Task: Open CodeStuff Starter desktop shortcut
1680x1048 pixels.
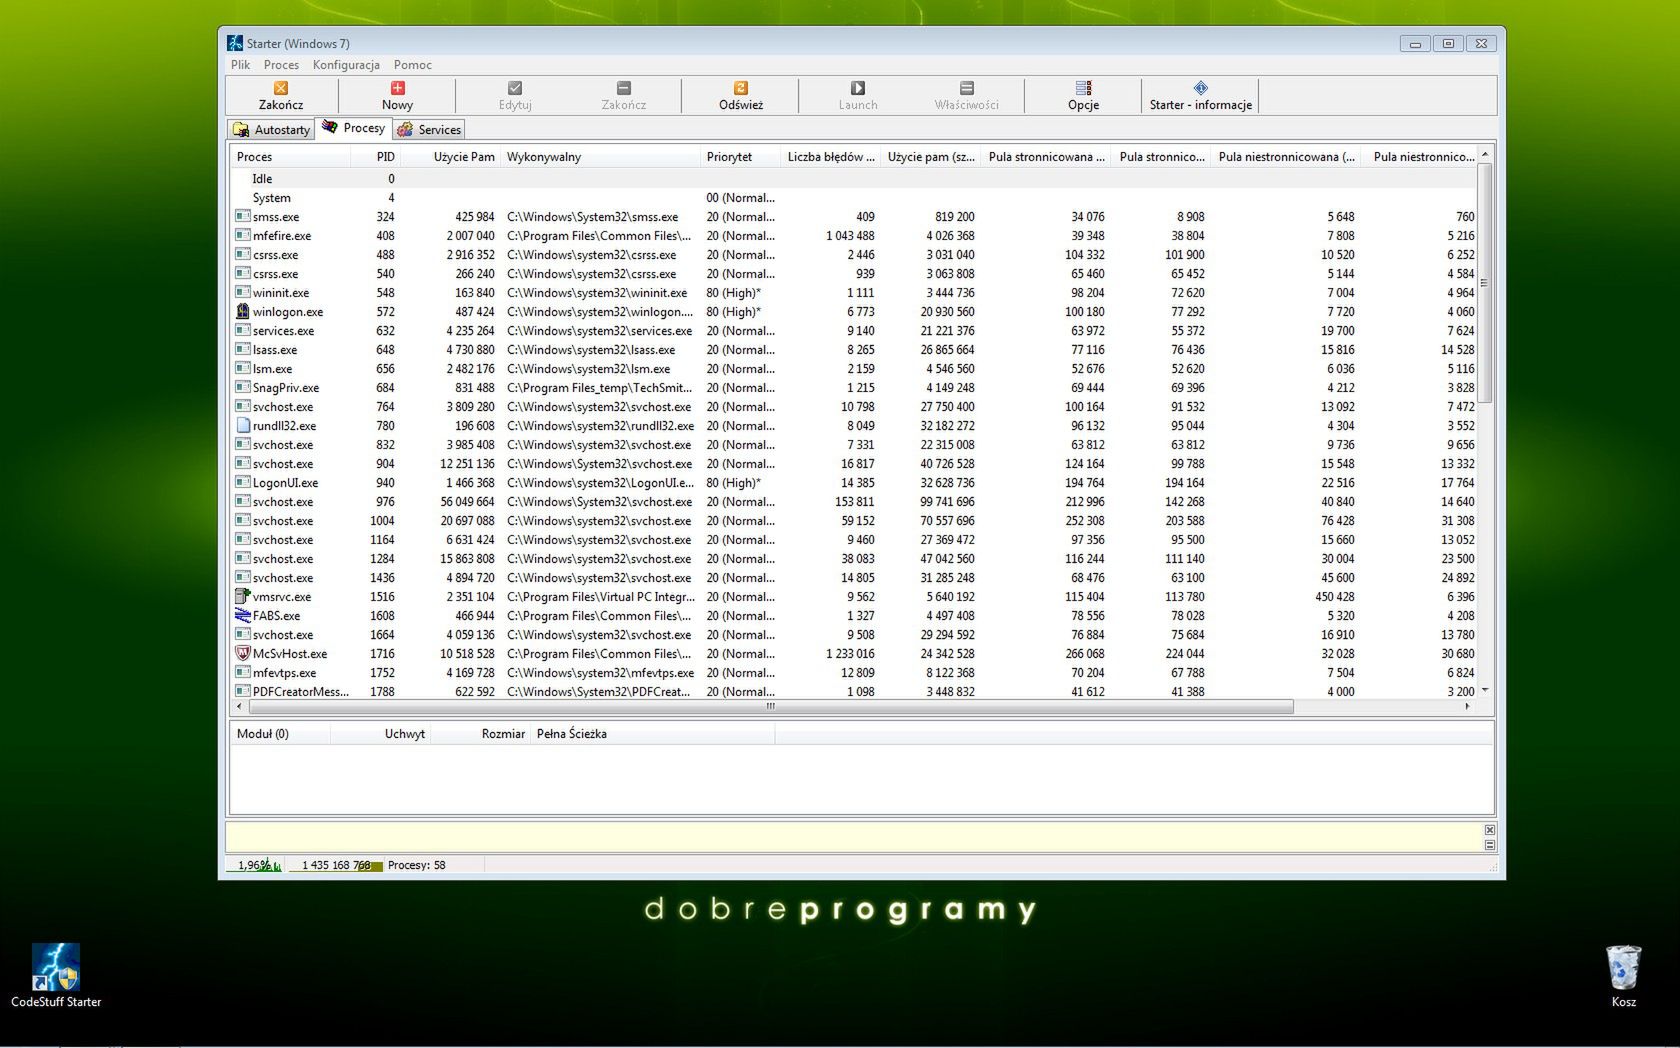Action: click(x=56, y=975)
